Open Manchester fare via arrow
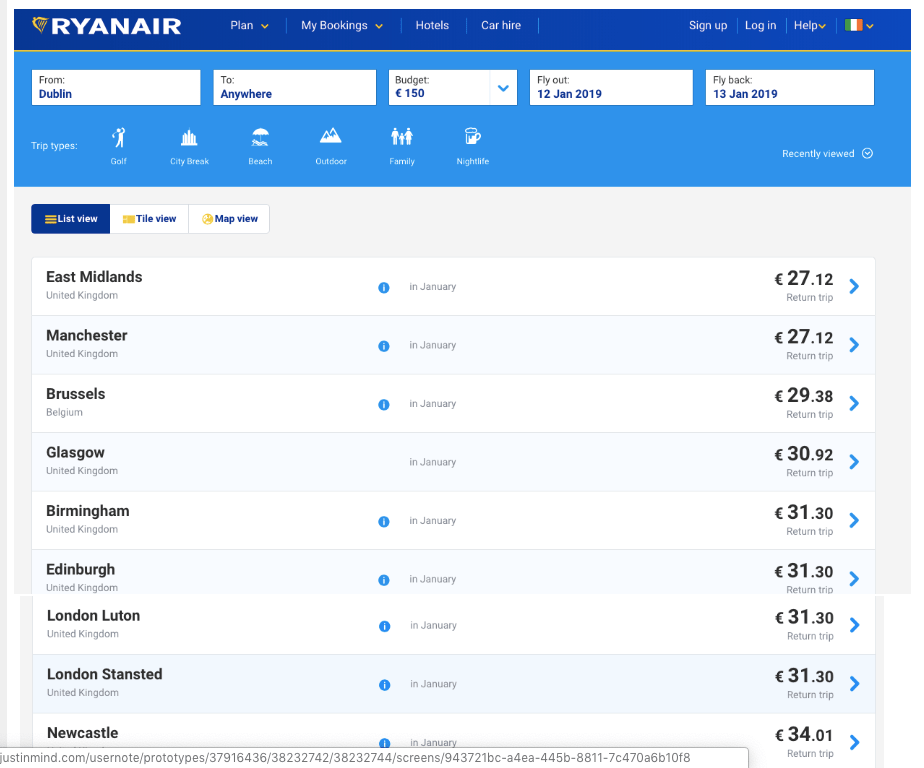Screen dimensions: 924x768 854,345
